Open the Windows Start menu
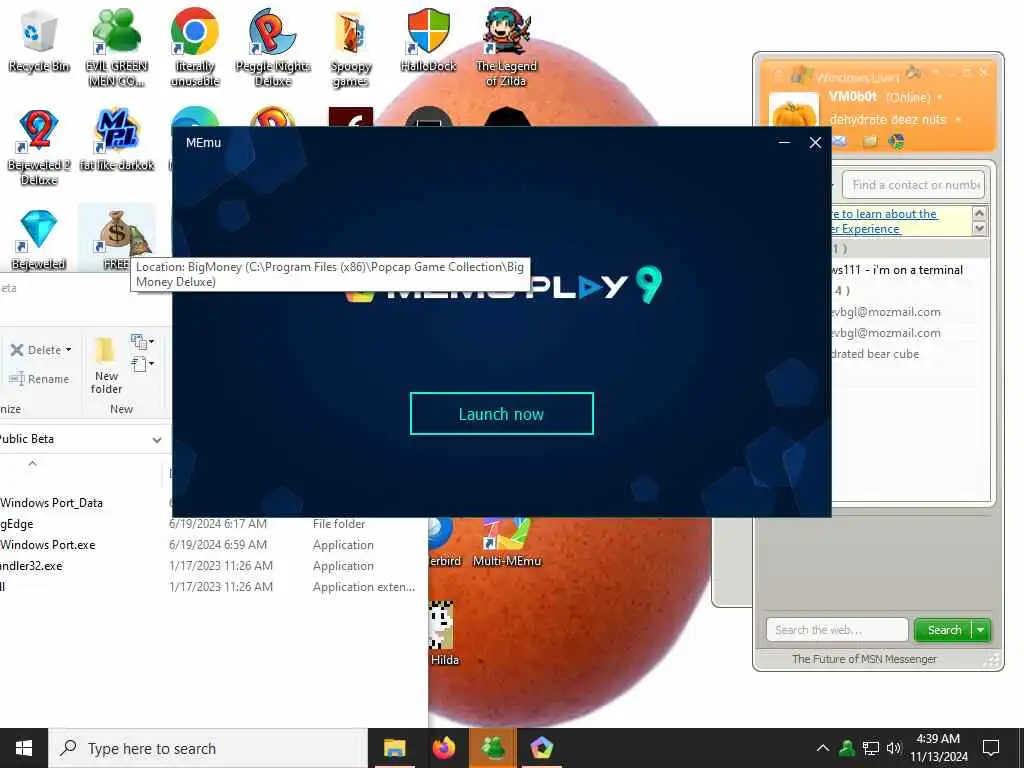 [x=24, y=748]
